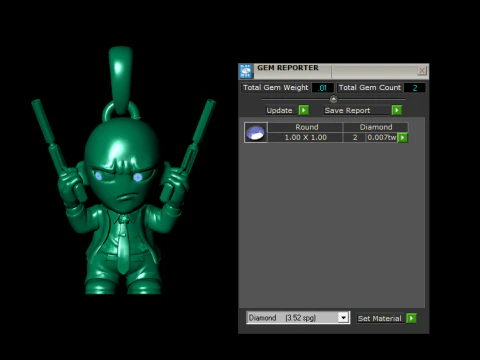The width and height of the screenshot is (480, 360).
Task: Select the round diamond gem thumbnail
Action: [x=256, y=132]
